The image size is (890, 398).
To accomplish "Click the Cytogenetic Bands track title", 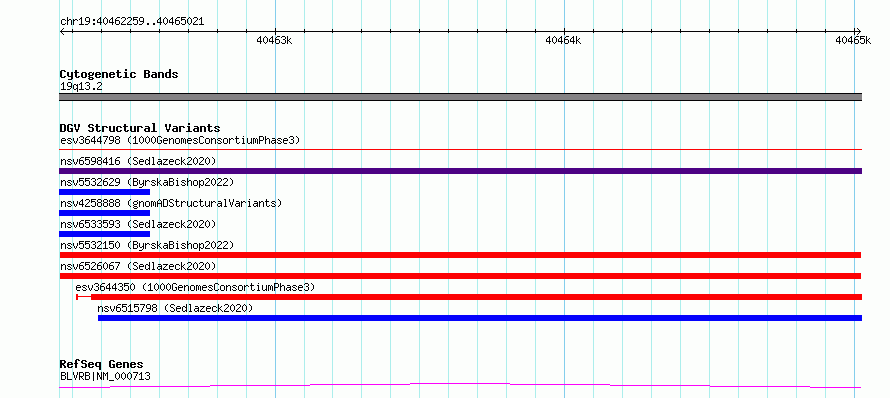I will (119, 74).
